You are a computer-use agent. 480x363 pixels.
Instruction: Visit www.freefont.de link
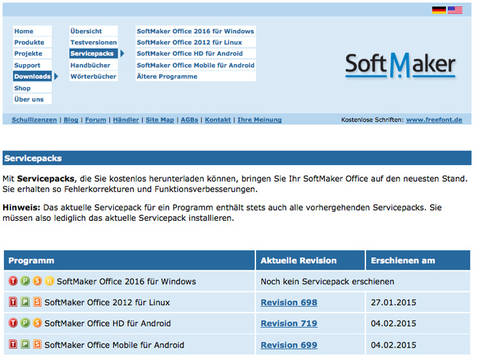pyautogui.click(x=434, y=120)
